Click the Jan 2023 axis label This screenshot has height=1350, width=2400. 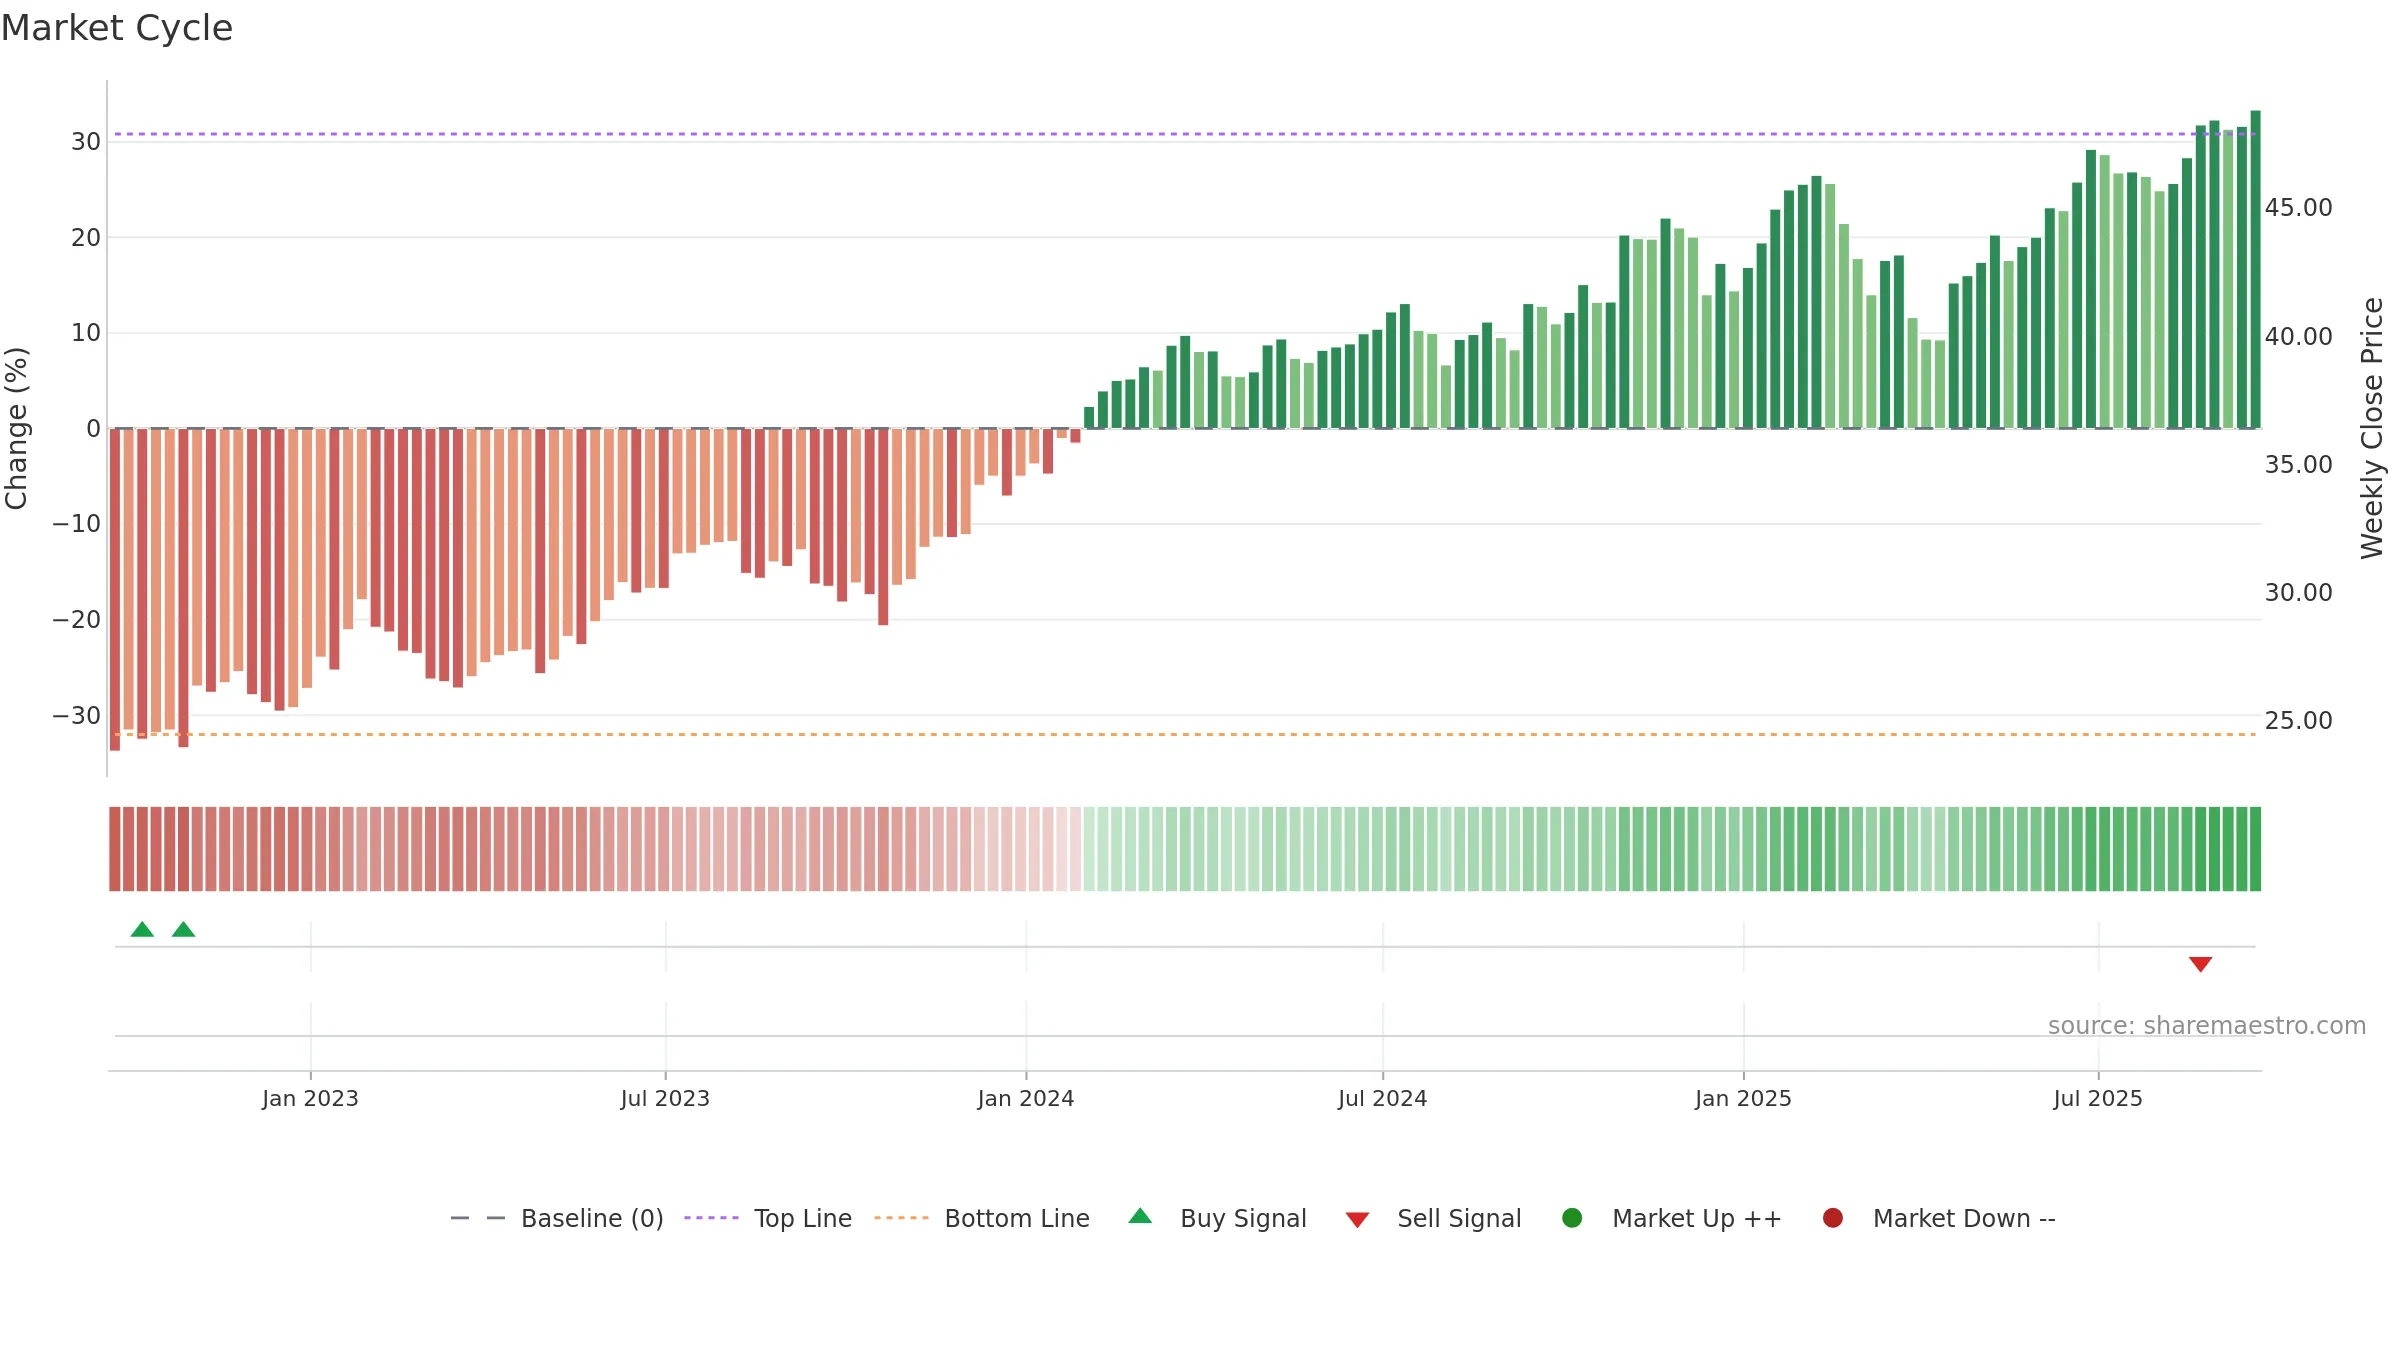coord(310,1098)
